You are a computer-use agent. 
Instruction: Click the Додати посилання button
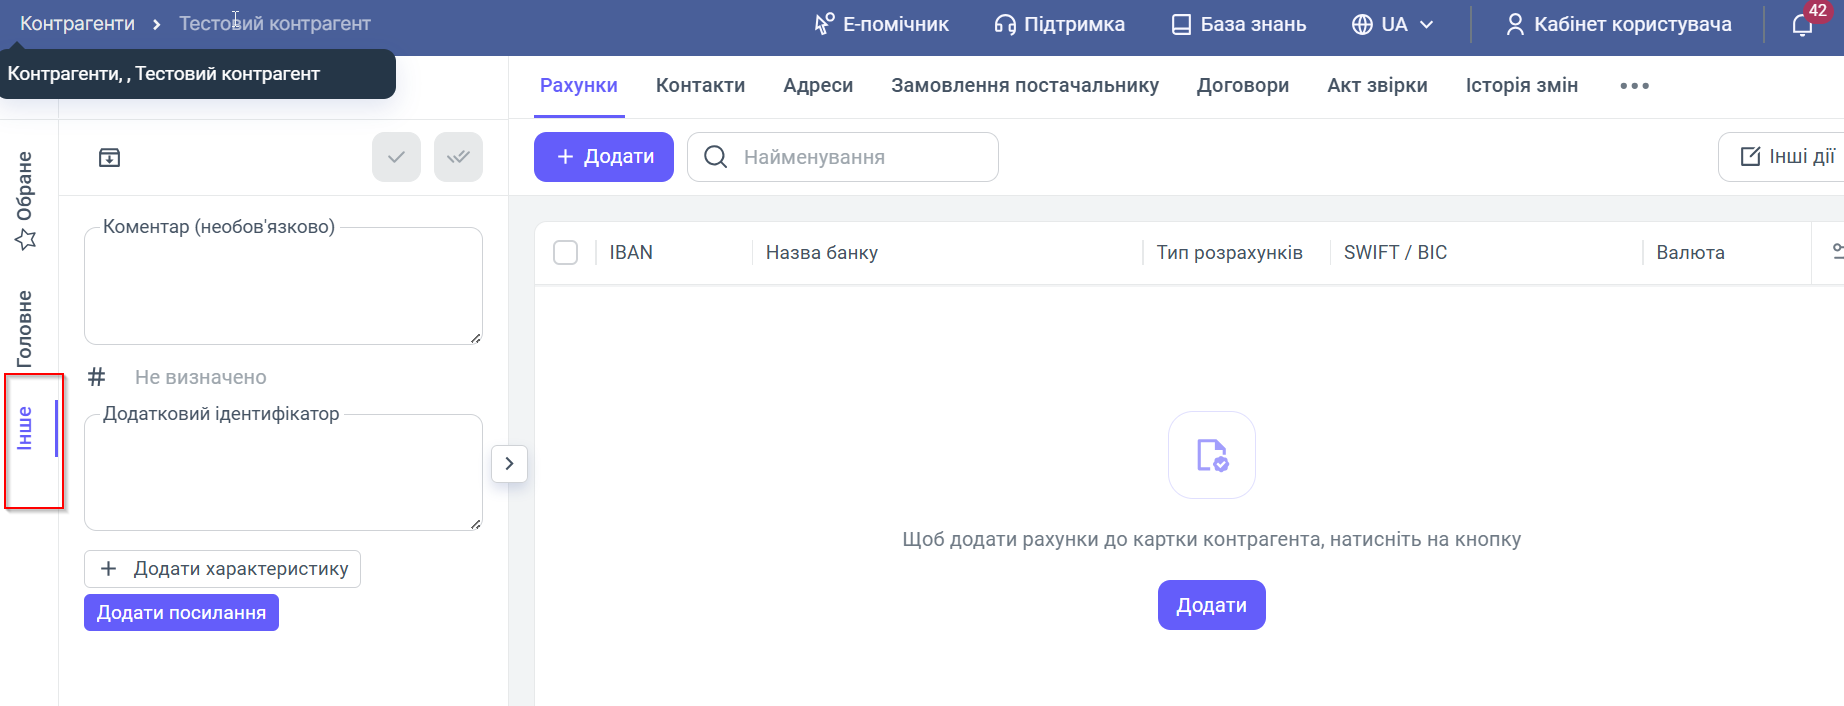[x=181, y=613]
